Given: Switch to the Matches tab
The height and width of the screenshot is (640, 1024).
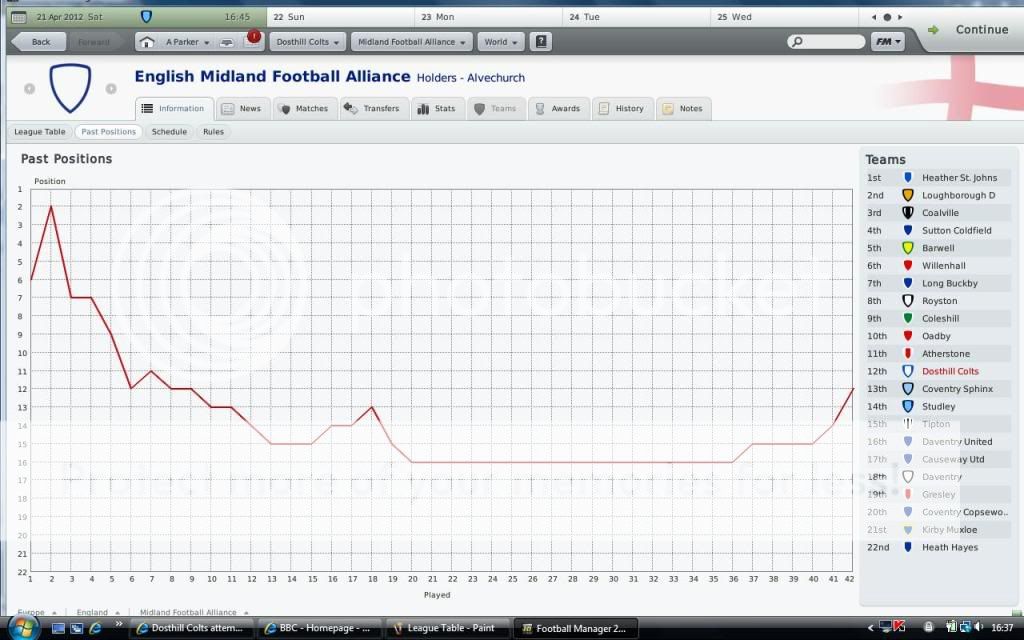Looking at the screenshot, I should tap(302, 108).
